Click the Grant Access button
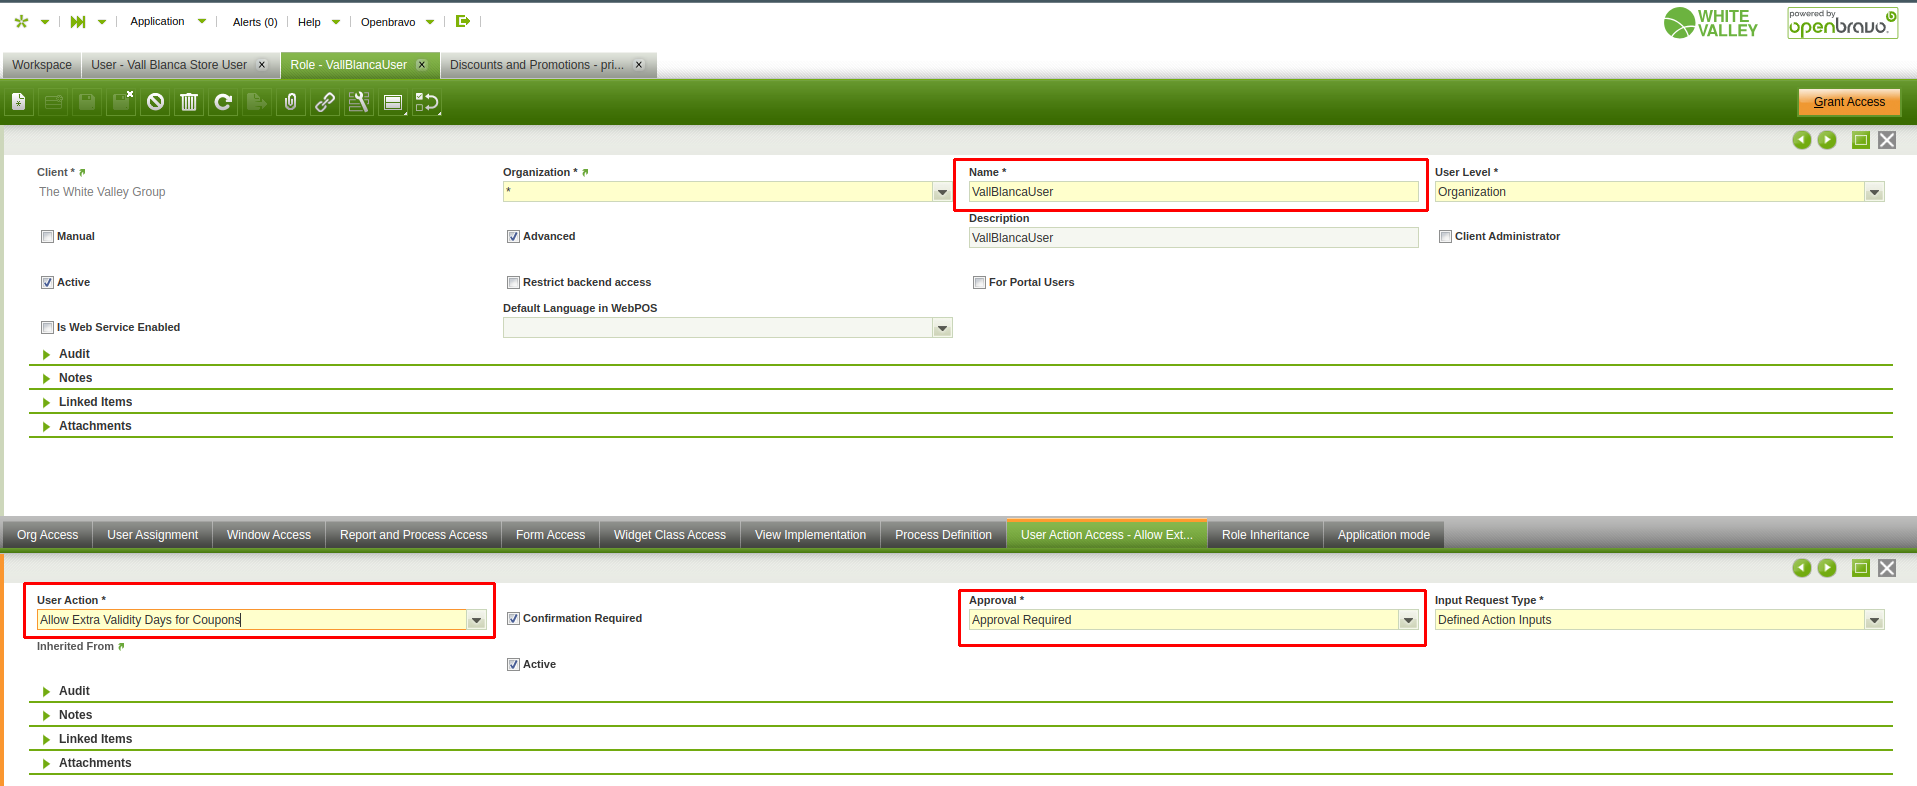Viewport: 1917px width, 786px height. (1849, 102)
